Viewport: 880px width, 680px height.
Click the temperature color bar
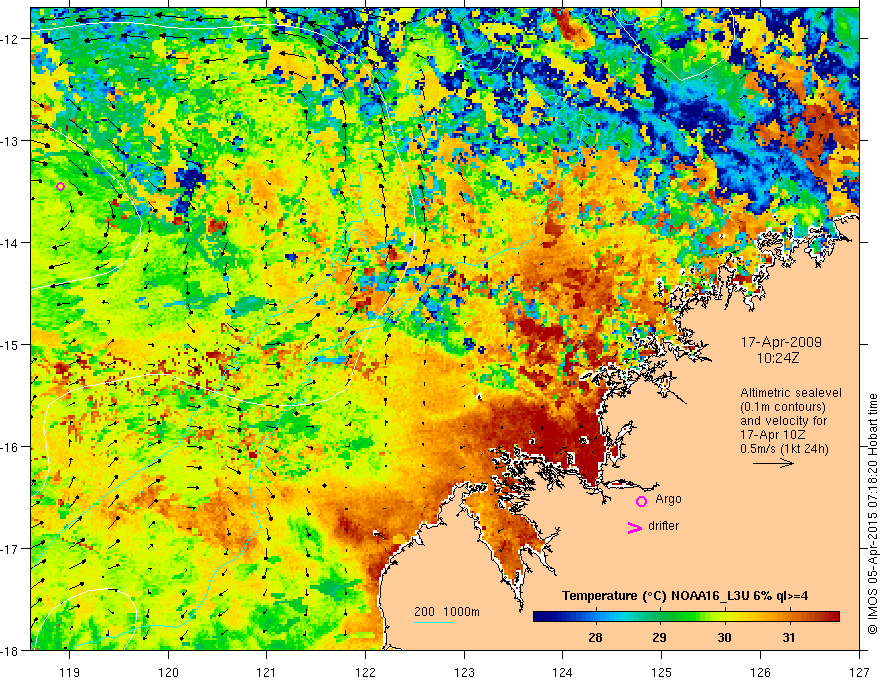686,616
